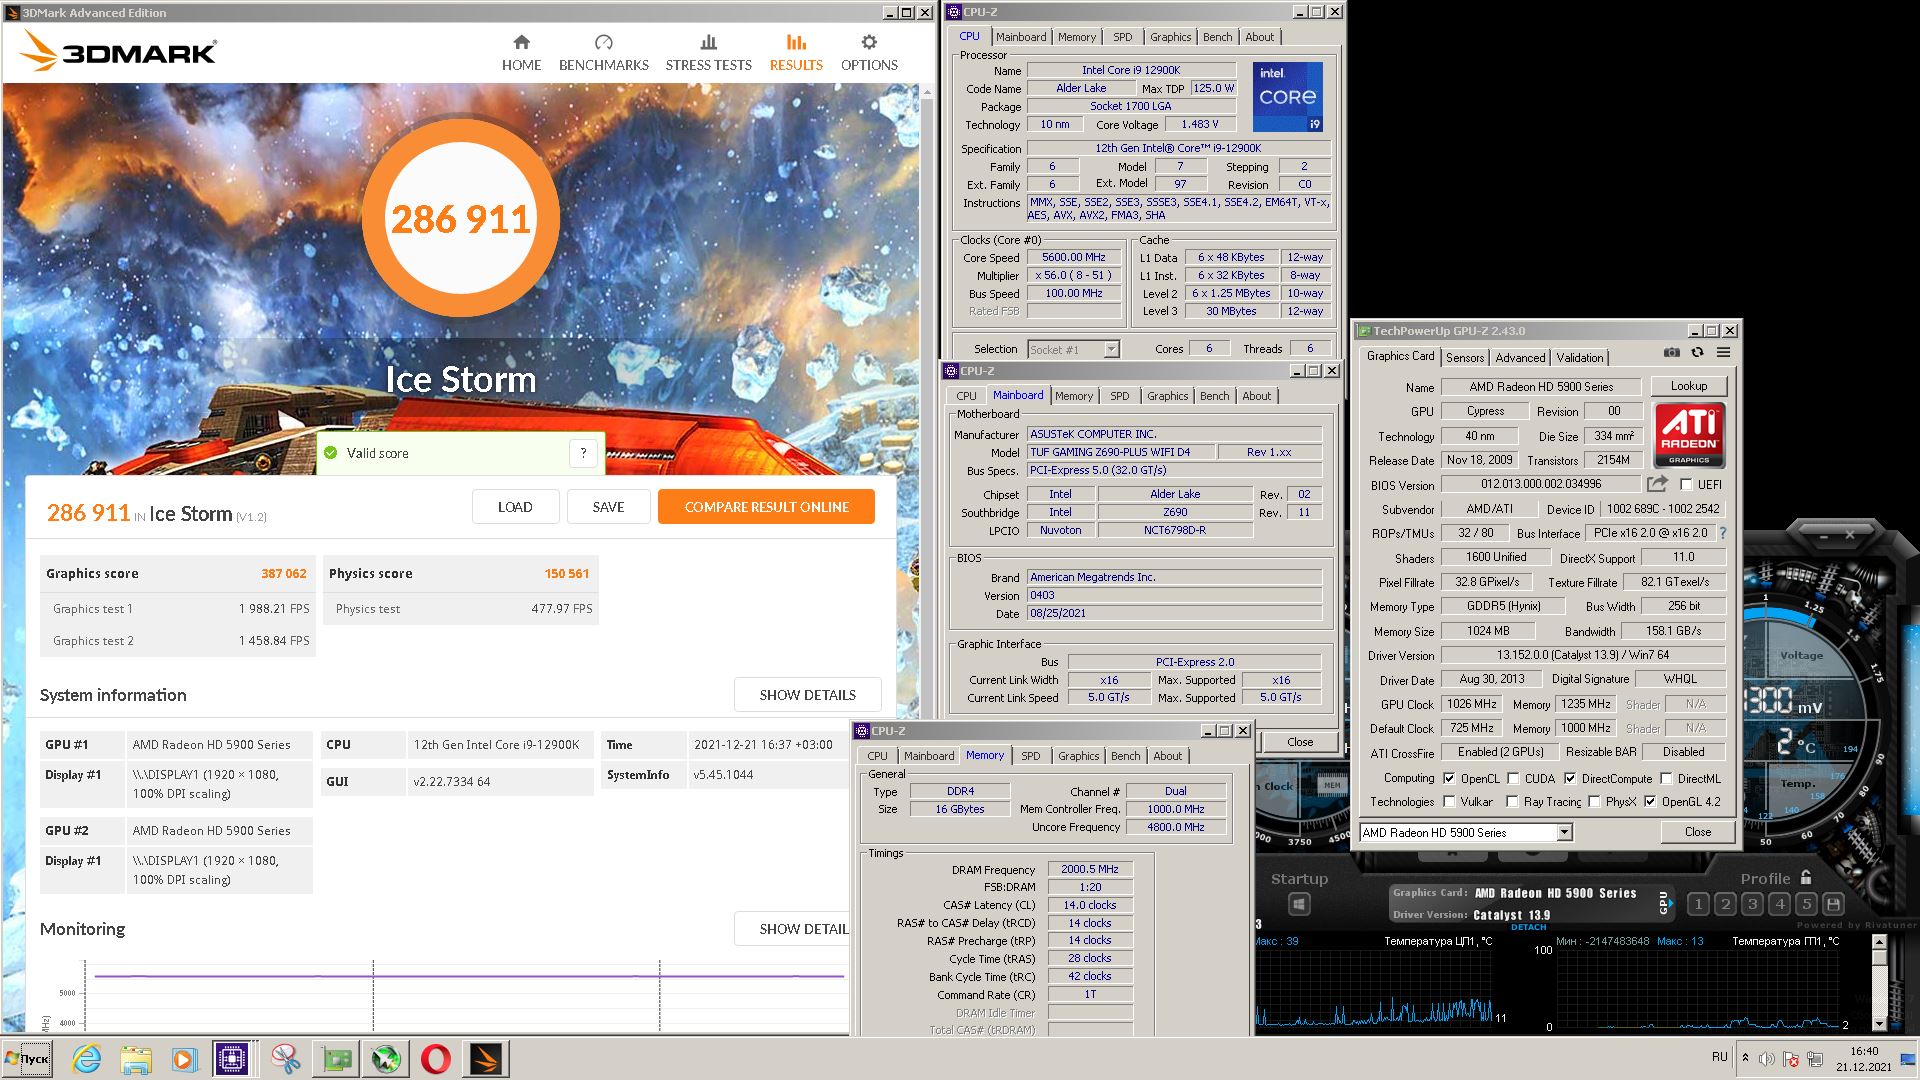Click the LOAD button in 3DMark
This screenshot has width=1920, height=1080.
click(515, 507)
